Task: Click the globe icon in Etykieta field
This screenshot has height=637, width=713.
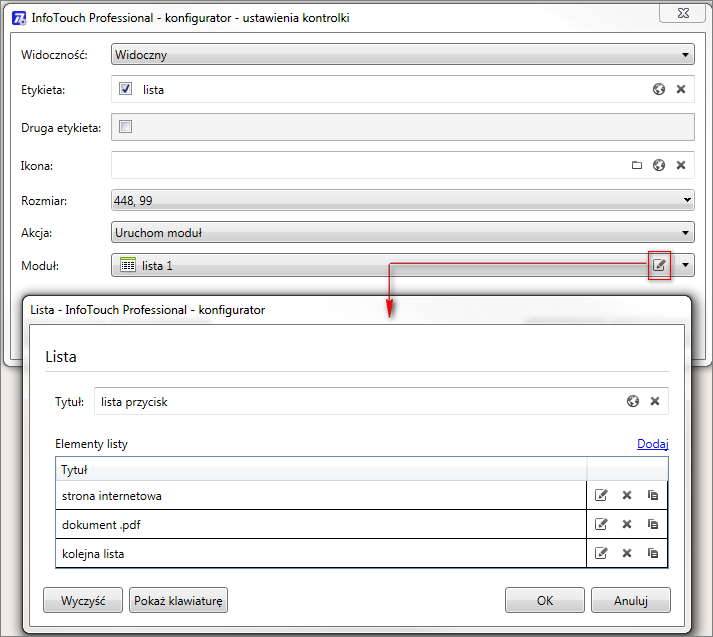Action: click(x=658, y=89)
